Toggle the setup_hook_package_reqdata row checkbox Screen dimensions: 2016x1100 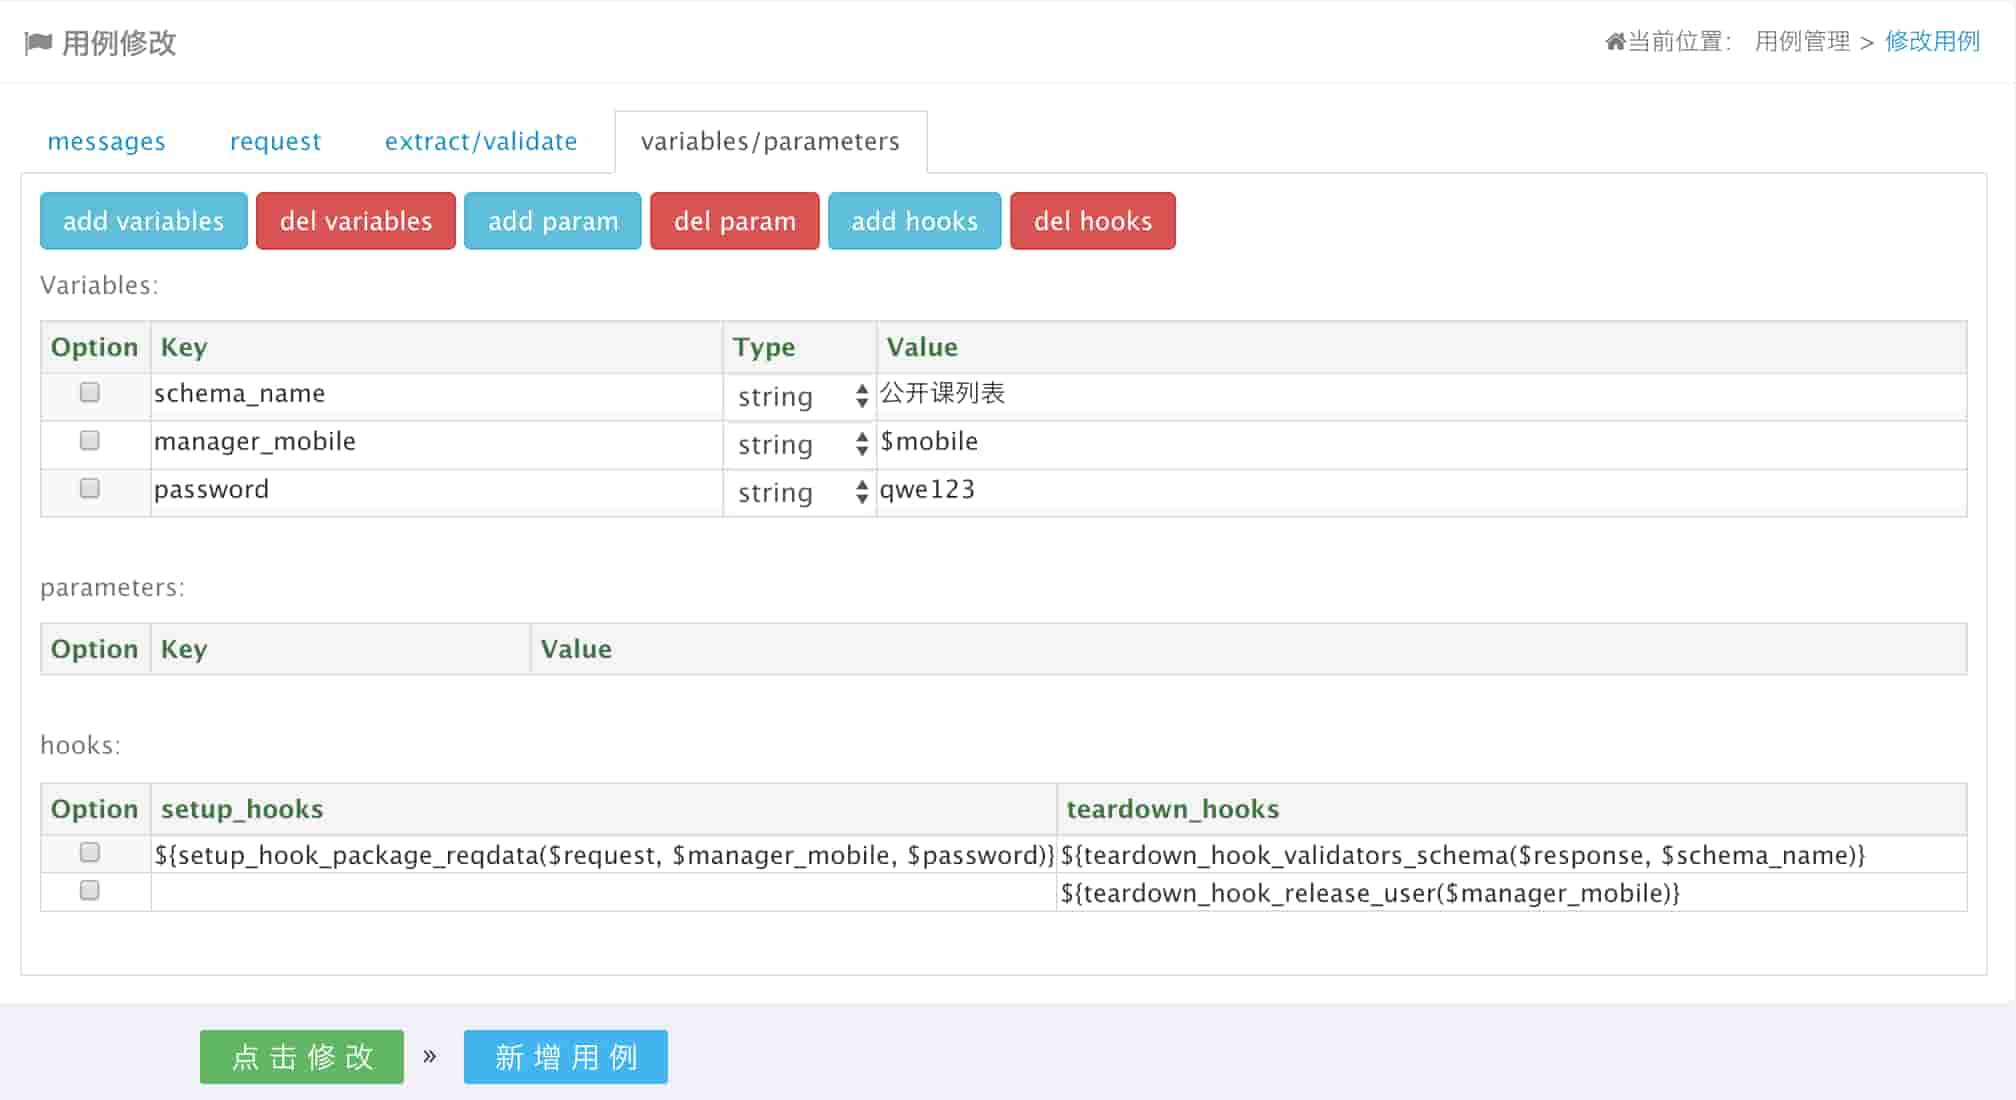coord(90,852)
